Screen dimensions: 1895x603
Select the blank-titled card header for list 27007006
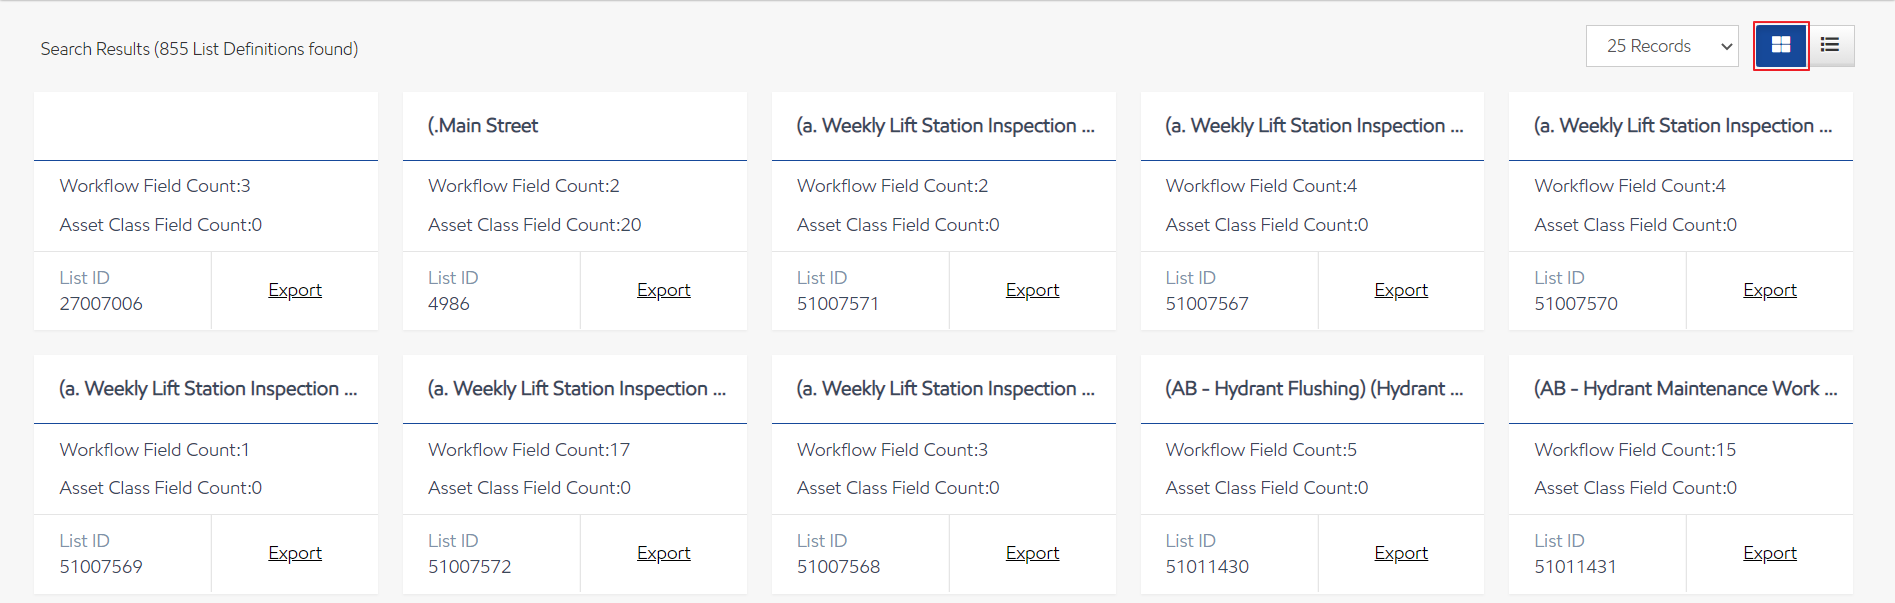tap(205, 126)
